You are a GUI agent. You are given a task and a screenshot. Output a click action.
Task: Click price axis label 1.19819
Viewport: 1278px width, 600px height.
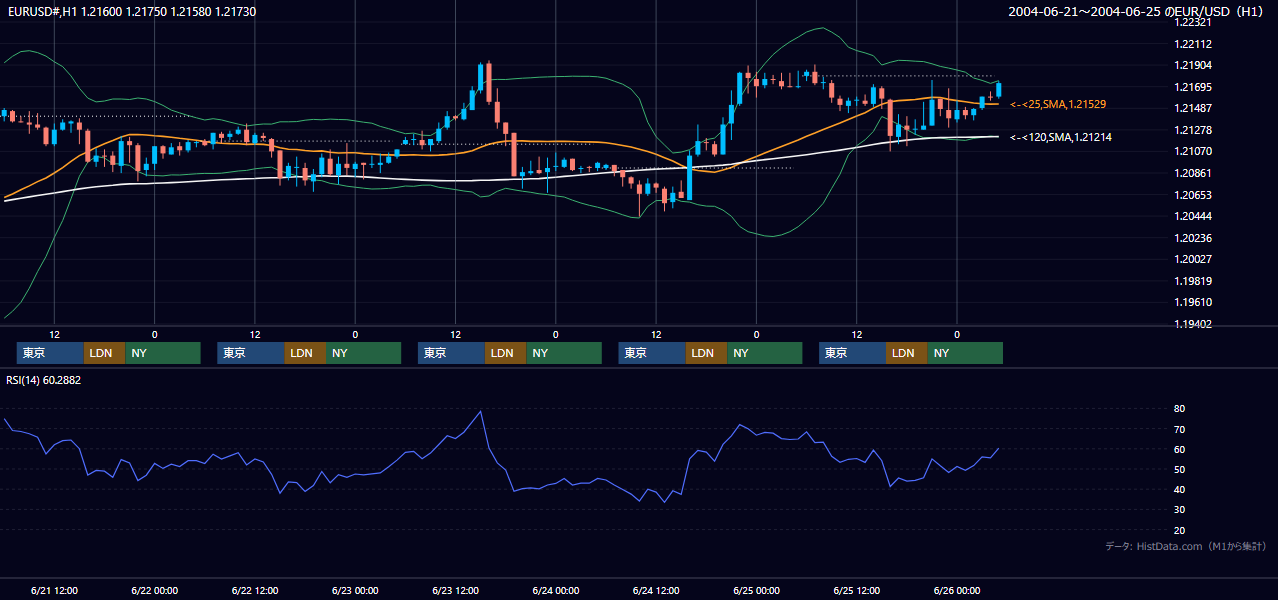pyautogui.click(x=1194, y=281)
